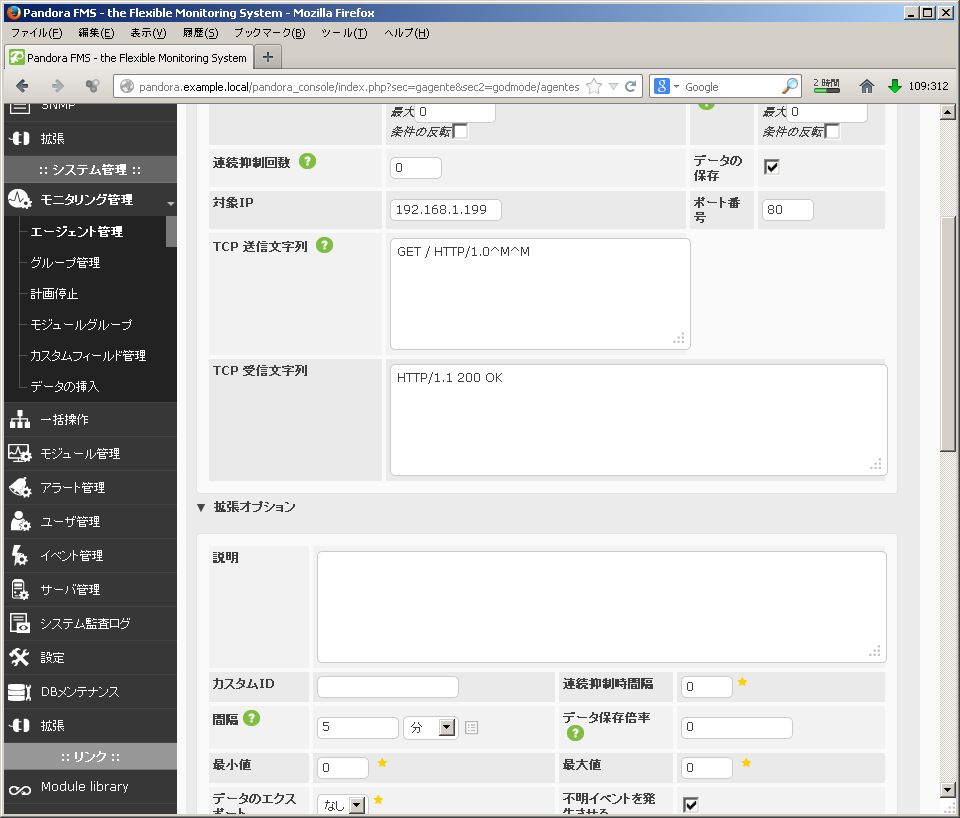Open the 編集 menu
This screenshot has width=960, height=818.
point(96,33)
